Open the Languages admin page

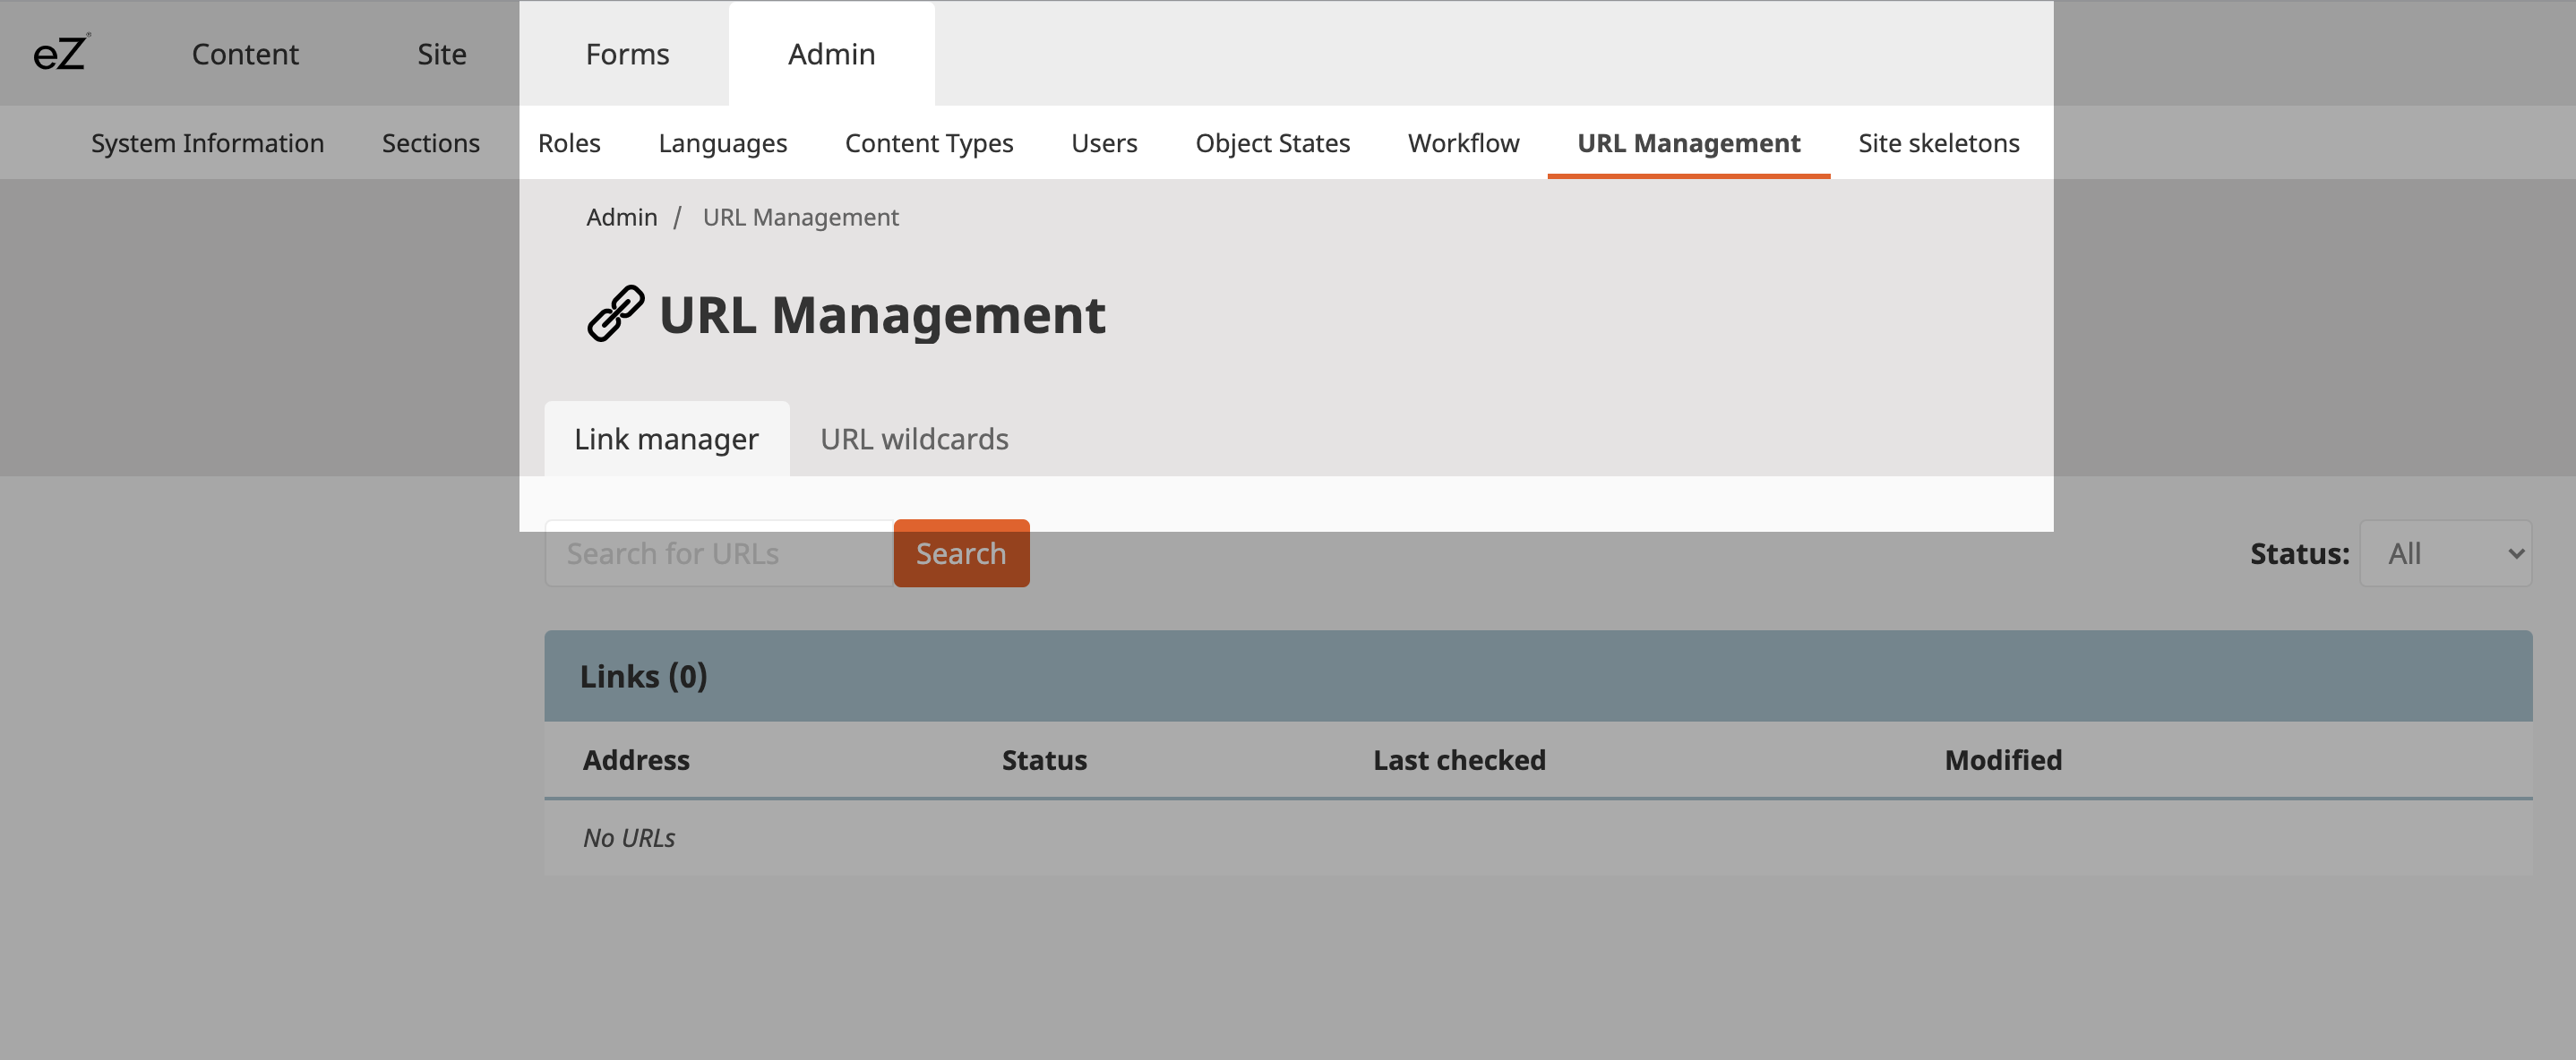click(x=722, y=143)
